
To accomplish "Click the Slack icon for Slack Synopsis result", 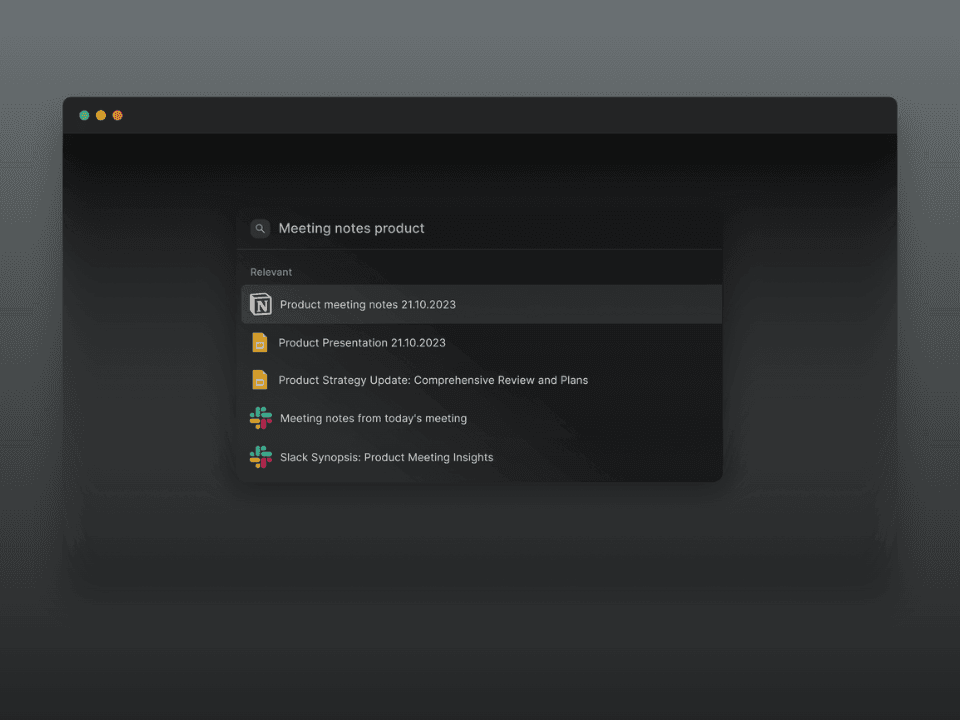I will coord(261,457).
